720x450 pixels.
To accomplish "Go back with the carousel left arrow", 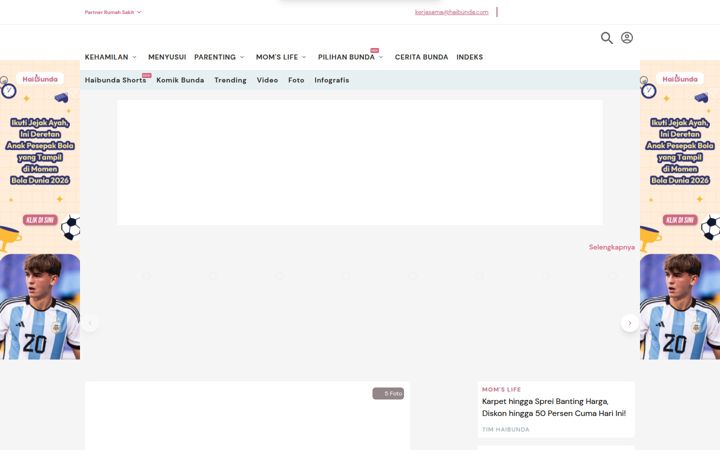I will tap(90, 323).
